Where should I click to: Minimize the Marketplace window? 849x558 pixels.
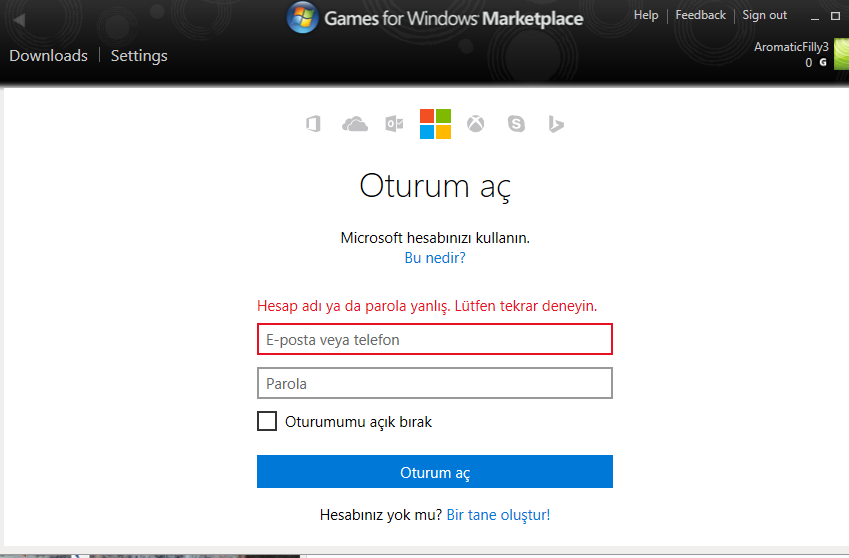pos(815,17)
